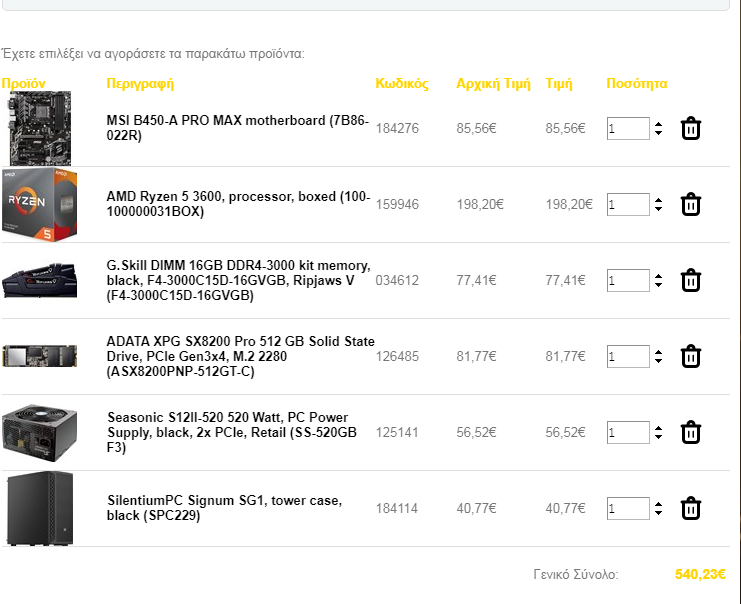This screenshot has height=604, width=741.
Task: Decrease quantity of AMD Ryzen 5 3600
Action: click(658, 209)
